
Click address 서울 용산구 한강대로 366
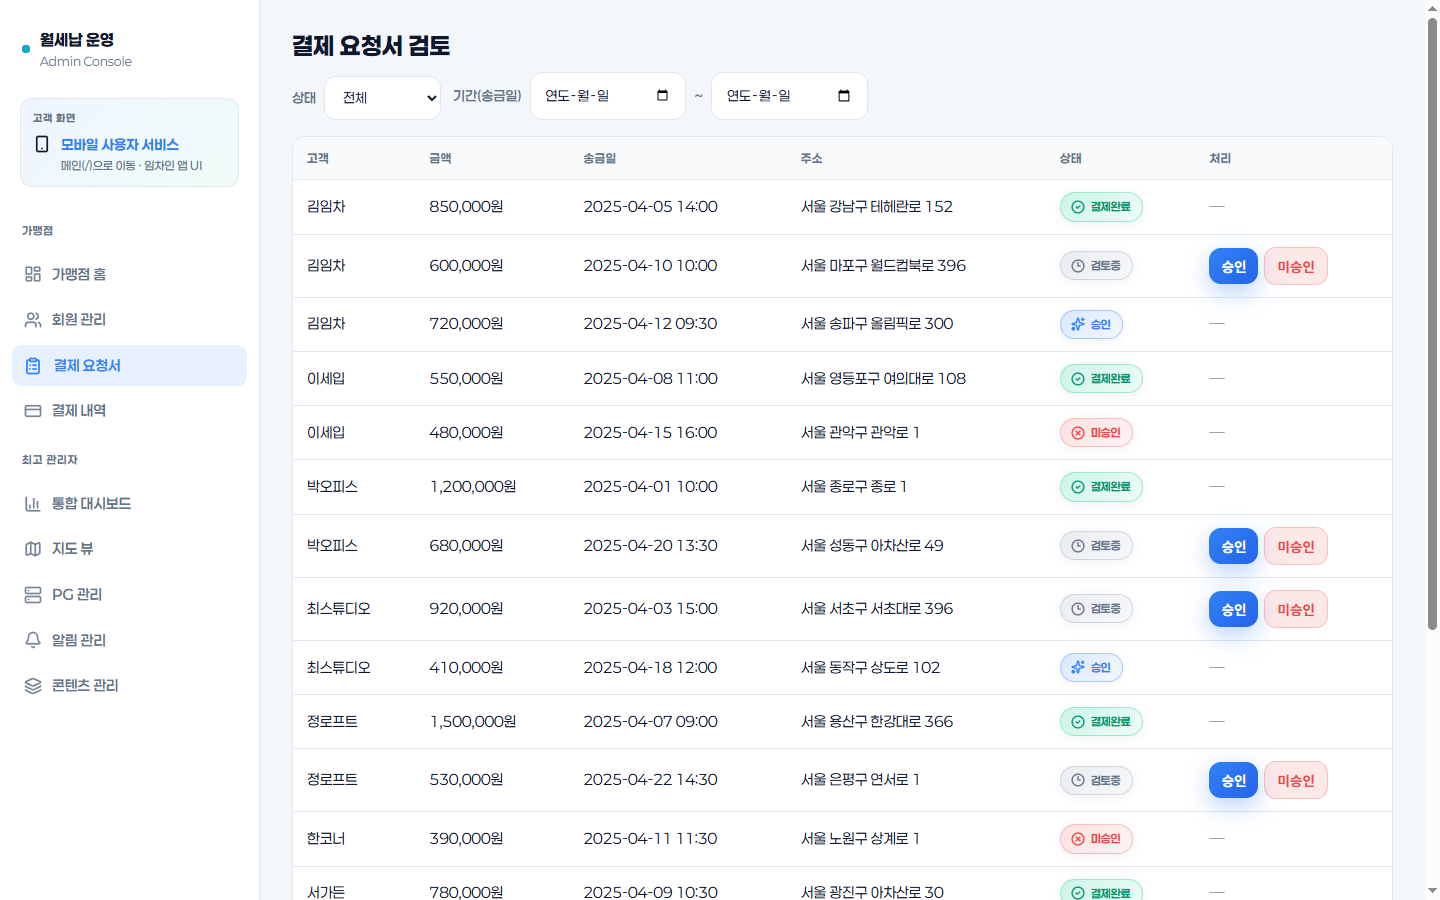pyautogui.click(x=876, y=722)
